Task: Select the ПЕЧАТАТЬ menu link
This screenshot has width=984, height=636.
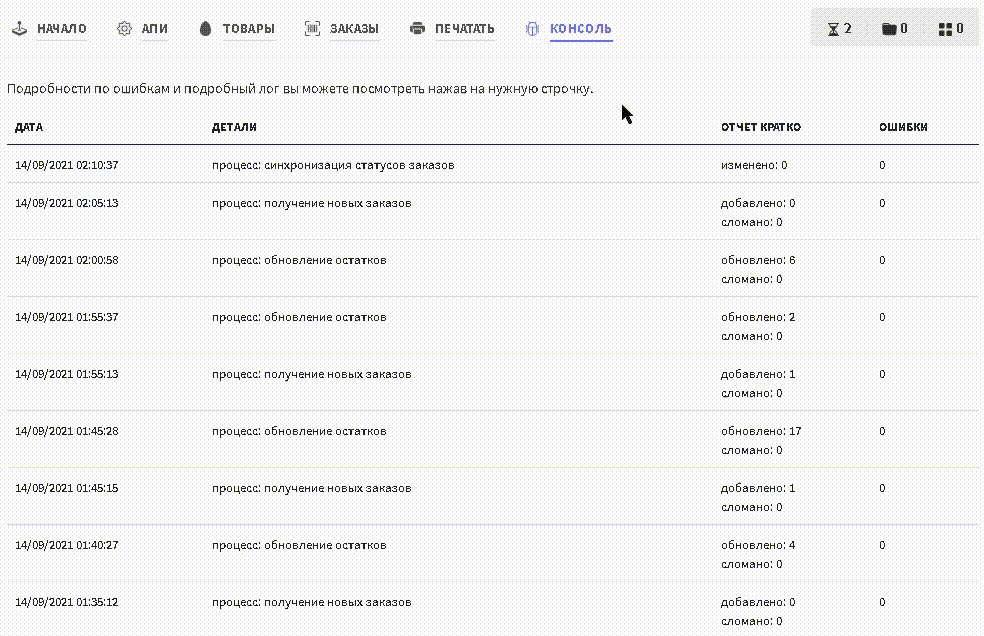Action: point(464,29)
